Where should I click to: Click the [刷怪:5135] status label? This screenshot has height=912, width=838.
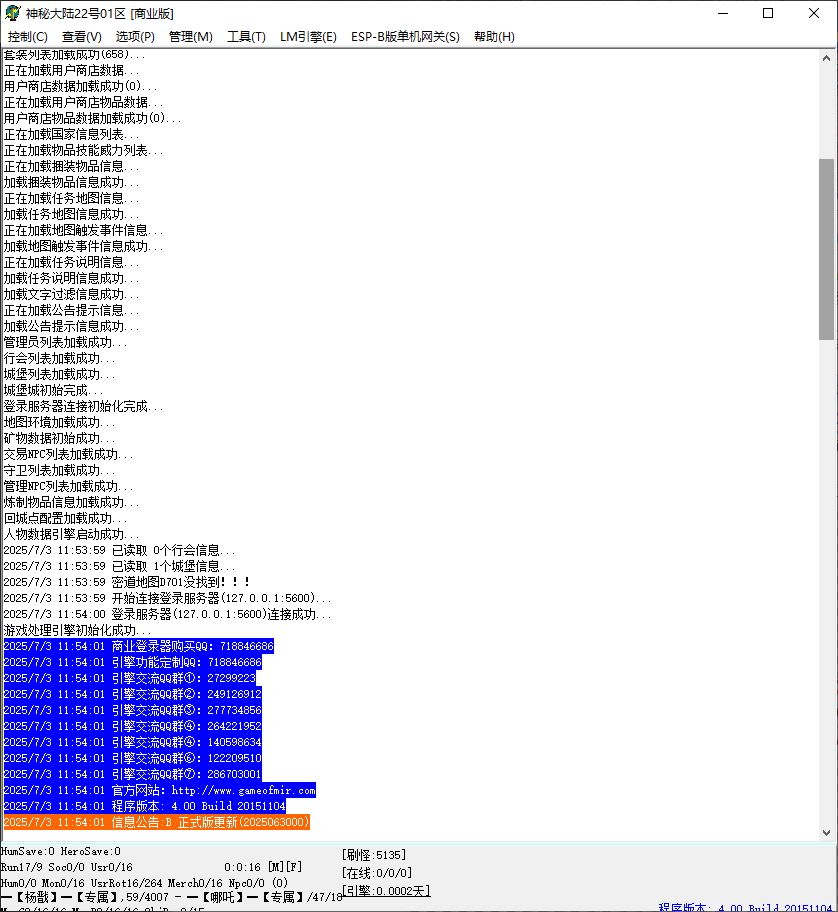pos(373,855)
